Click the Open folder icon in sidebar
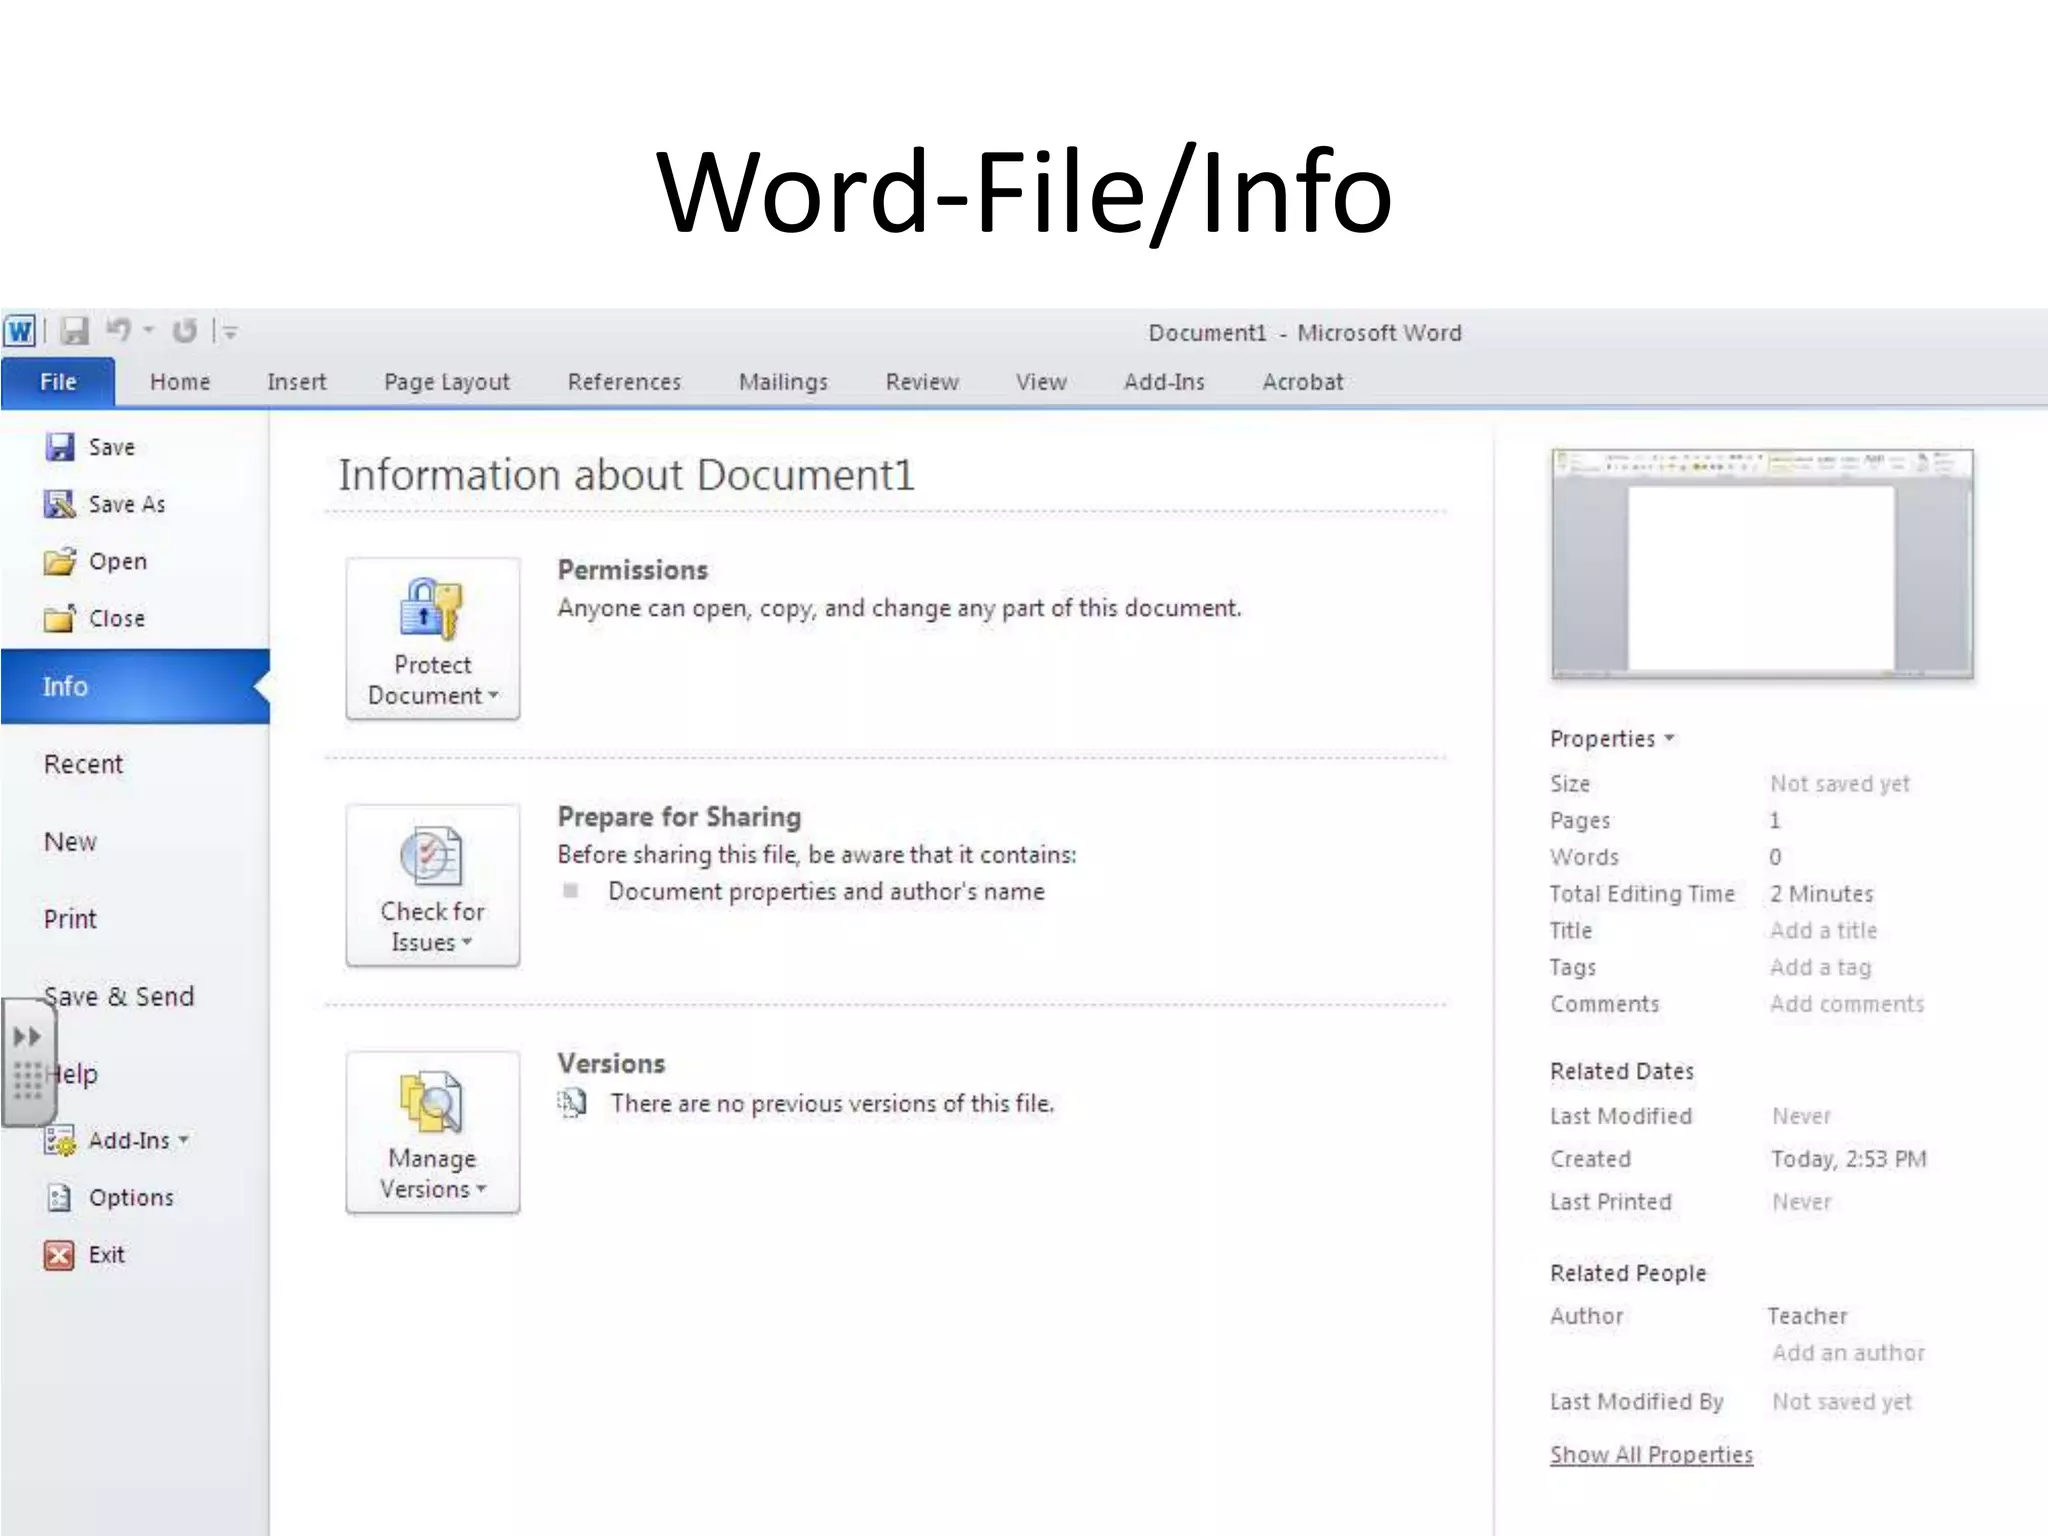The image size is (2048, 1536). [x=60, y=561]
